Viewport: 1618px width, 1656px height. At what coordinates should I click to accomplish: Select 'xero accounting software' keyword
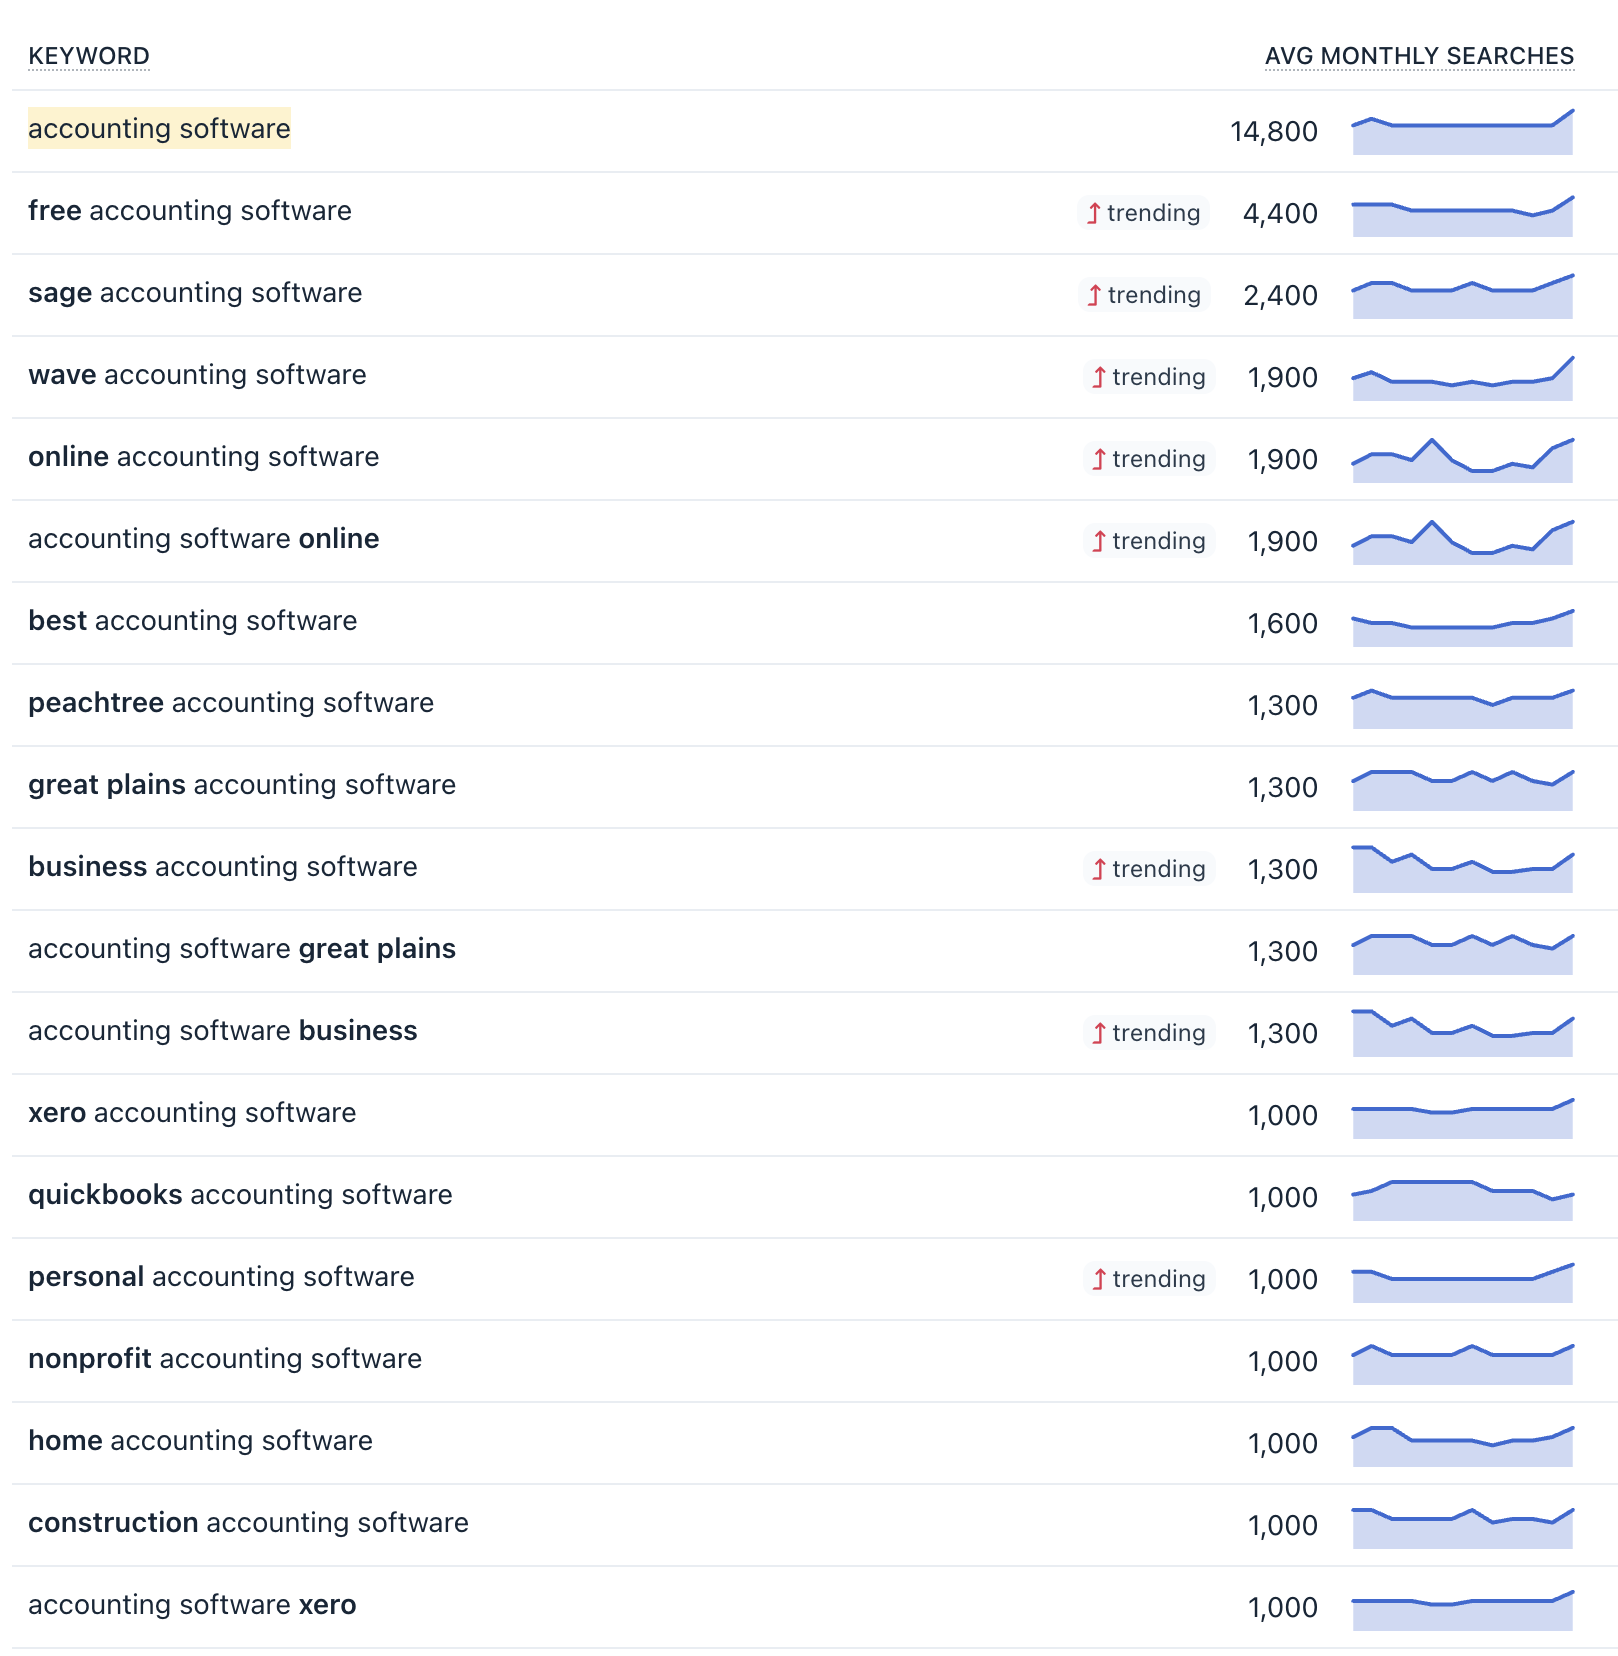(192, 1113)
